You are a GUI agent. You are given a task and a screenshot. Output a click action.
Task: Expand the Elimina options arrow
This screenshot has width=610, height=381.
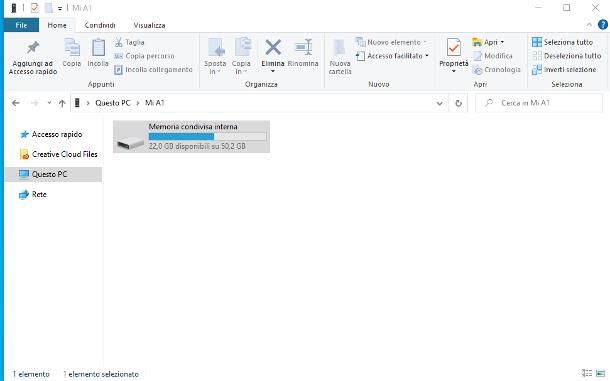pyautogui.click(x=273, y=71)
